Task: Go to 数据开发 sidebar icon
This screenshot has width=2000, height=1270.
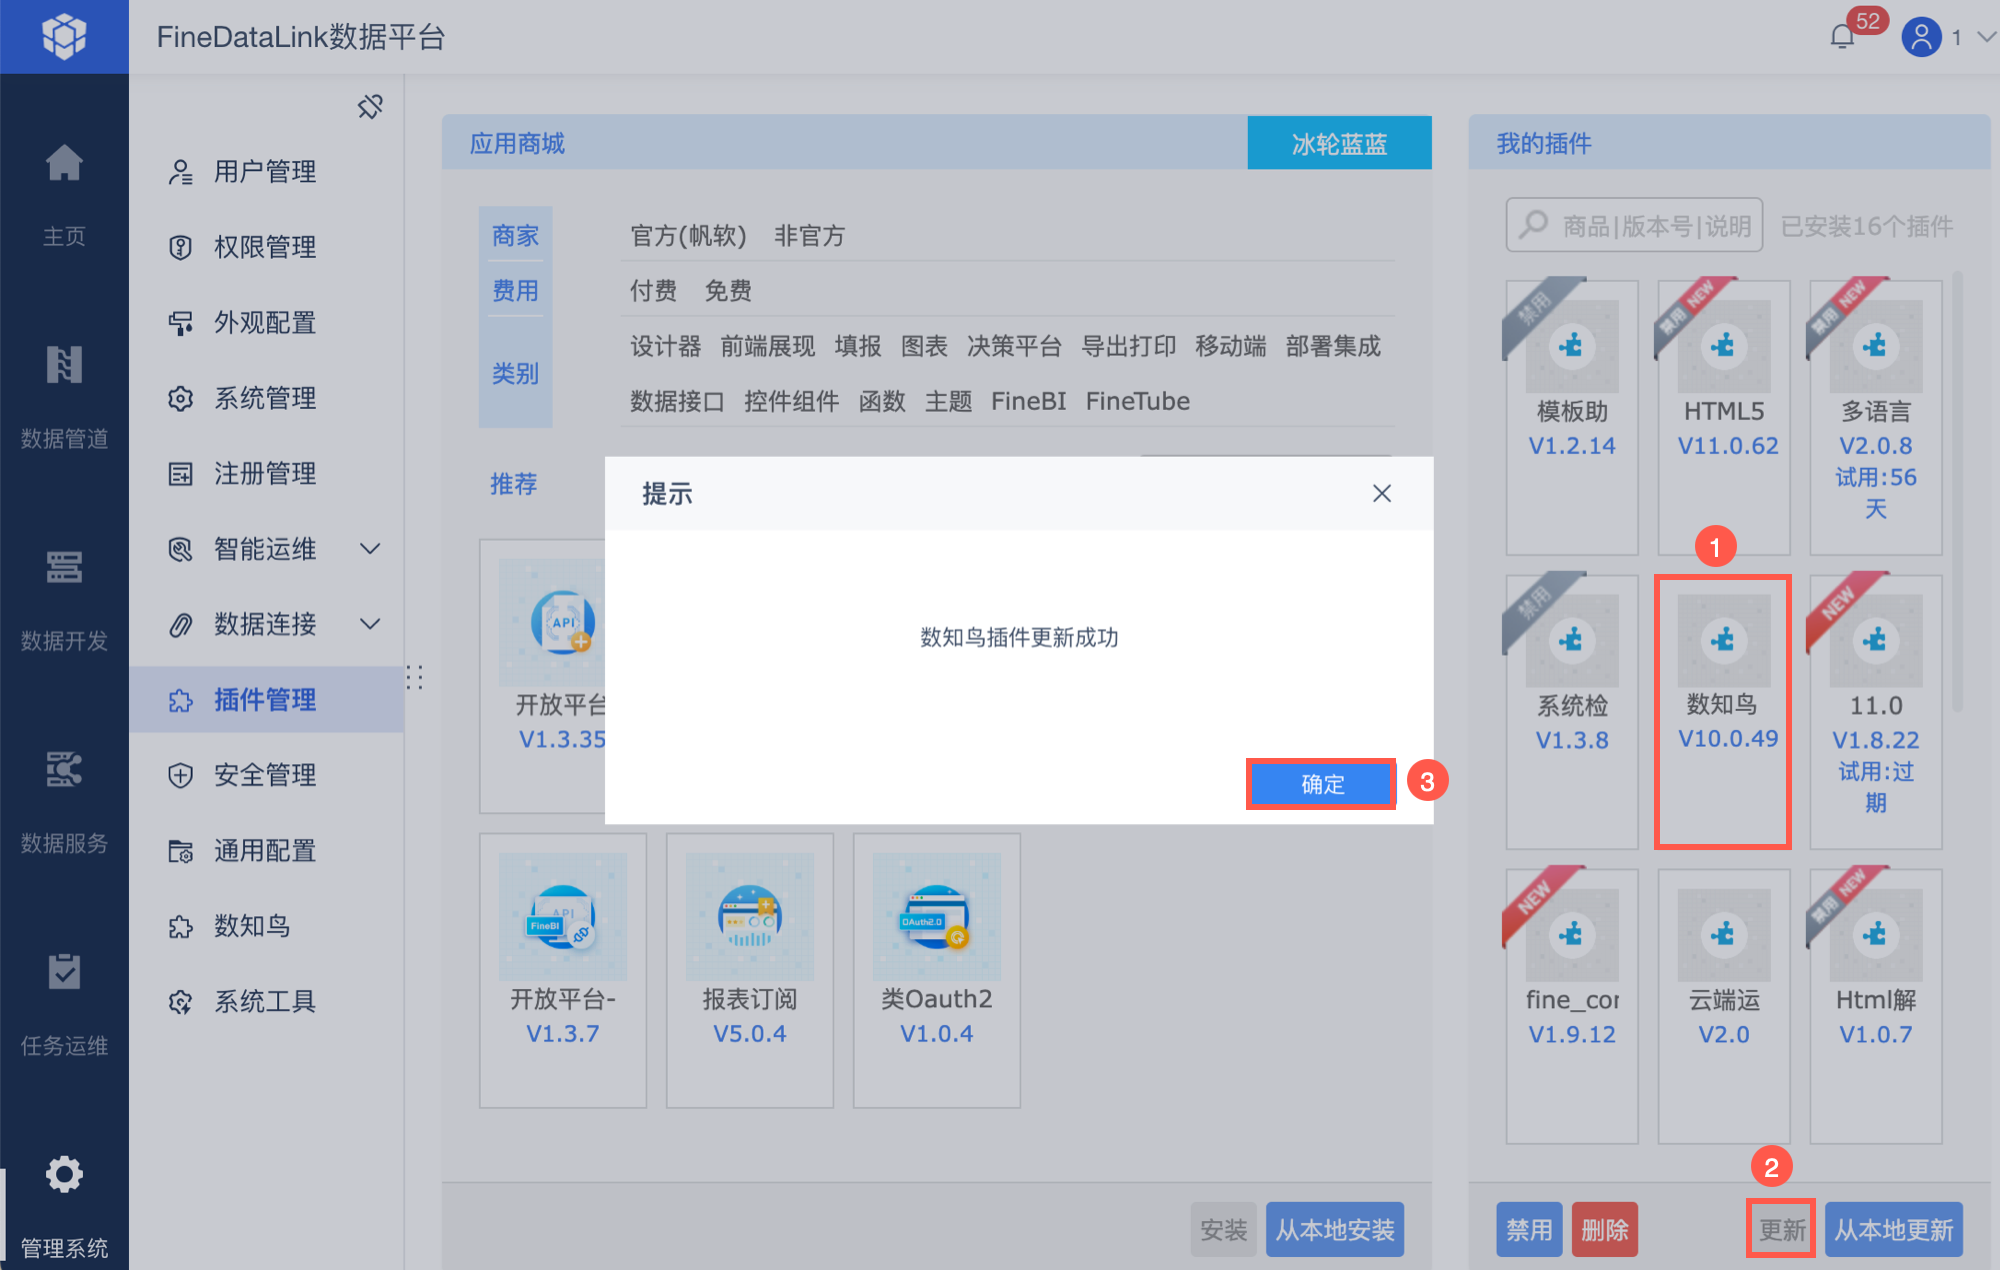Action: pos(64,567)
